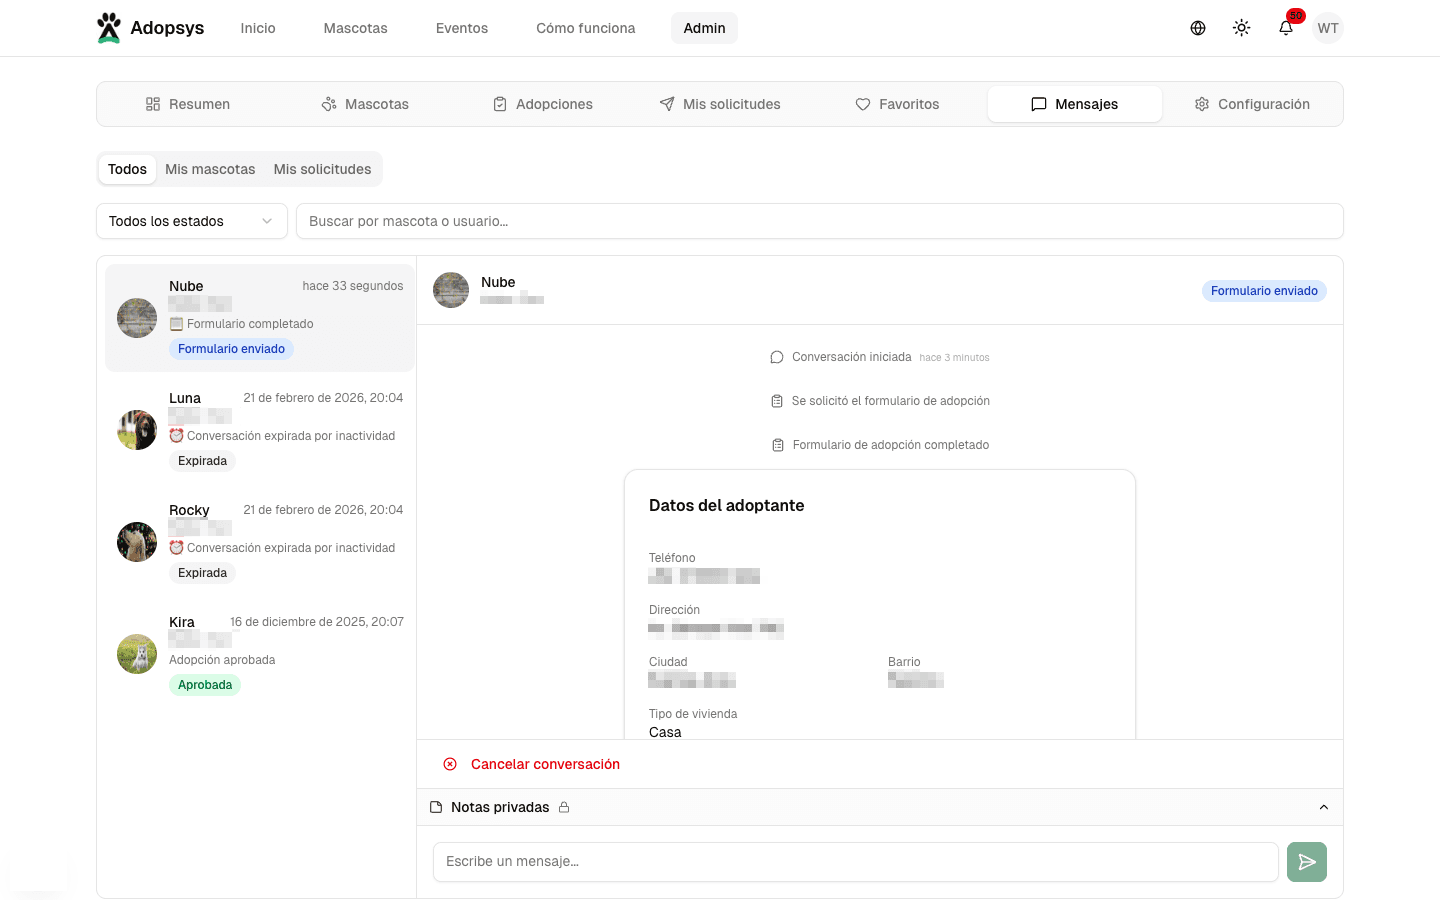Select the Todos filter
The image size is (1440, 900).
pyautogui.click(x=127, y=169)
